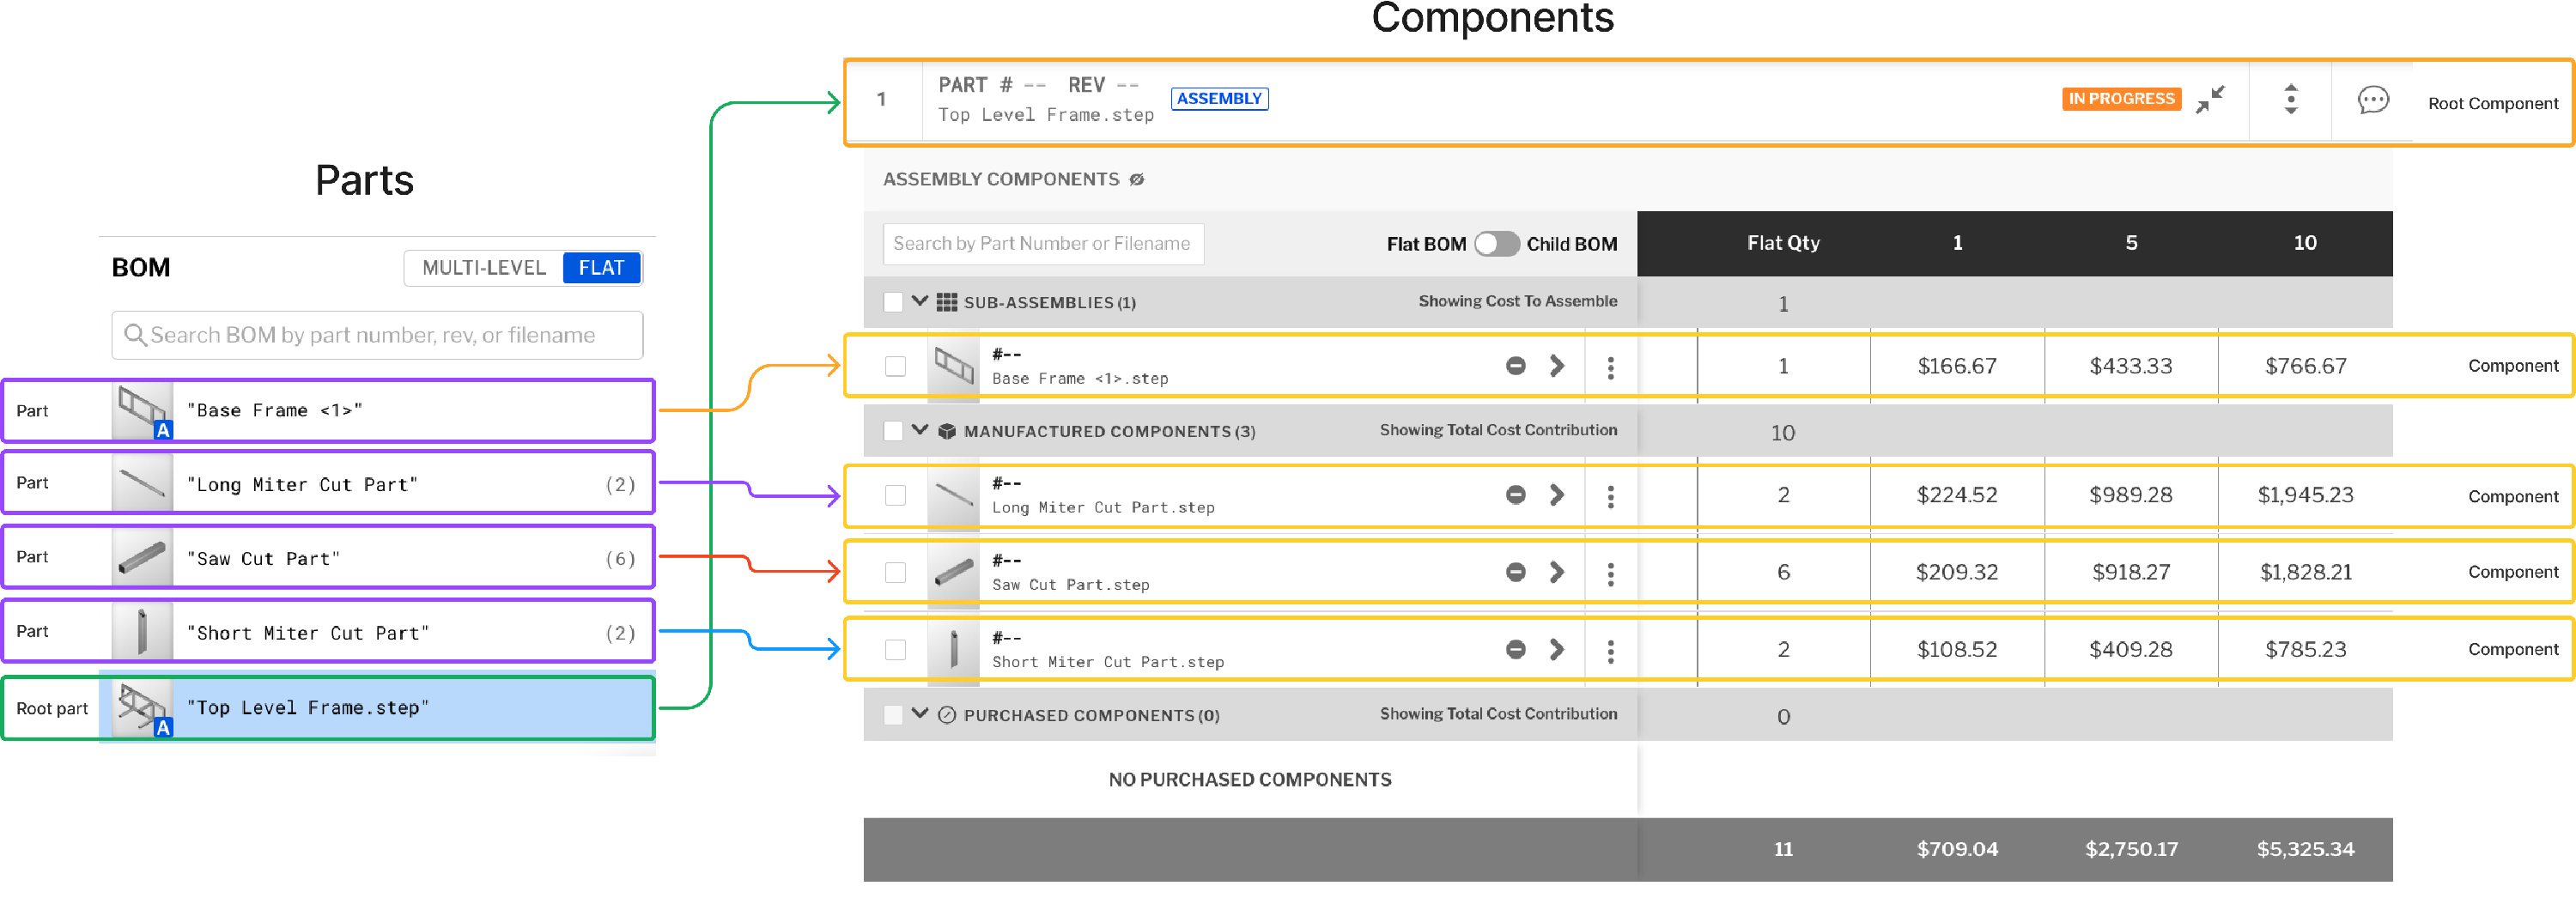
Task: Collapse the PURCHASED COMPONENTS section
Action: [x=920, y=715]
